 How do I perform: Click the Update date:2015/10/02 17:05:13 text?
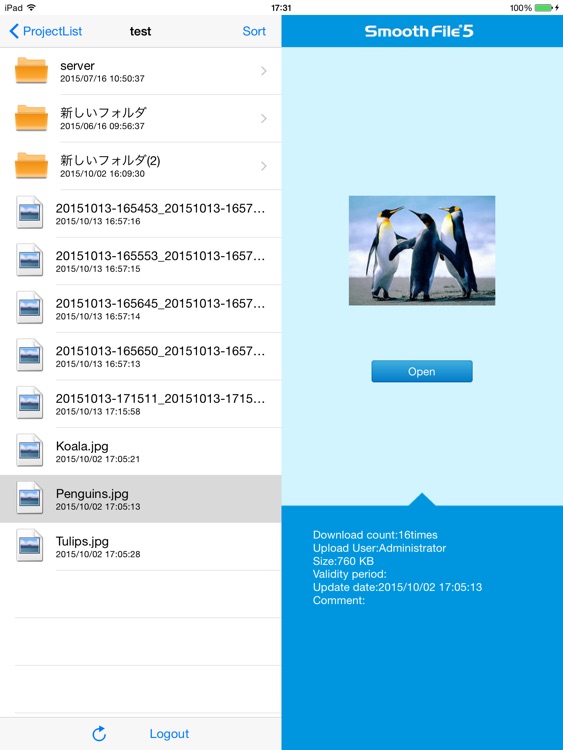397,587
